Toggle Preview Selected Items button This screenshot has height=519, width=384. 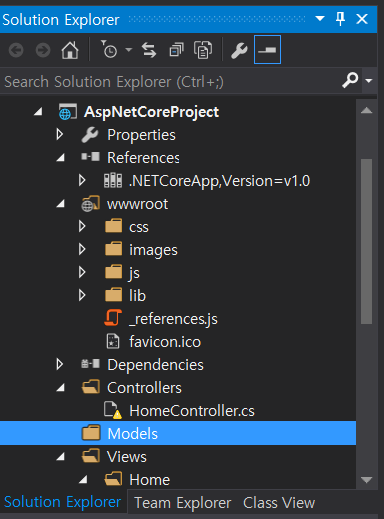(267, 50)
